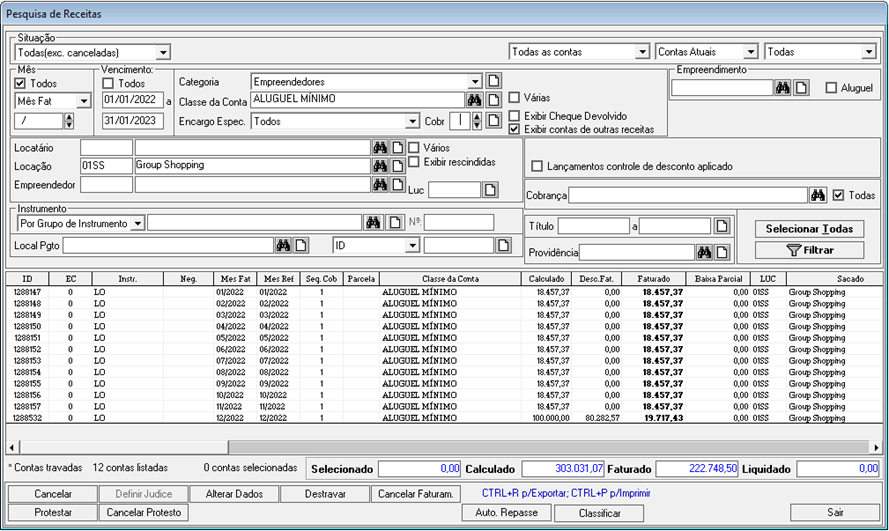Viewport: 889px width, 531px height.
Task: Open Por Grupo de Instrumento dropdown
Action: (138, 223)
